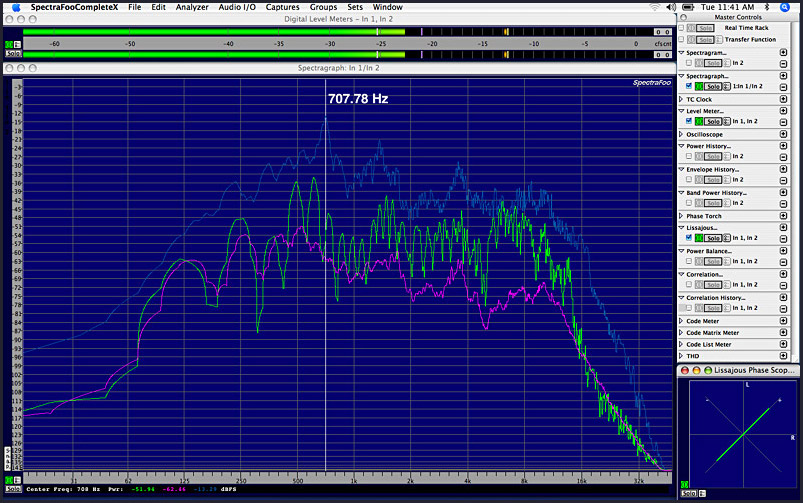Click green power icon on Level Meter row
The width and height of the screenshot is (803, 503).
(x=699, y=121)
